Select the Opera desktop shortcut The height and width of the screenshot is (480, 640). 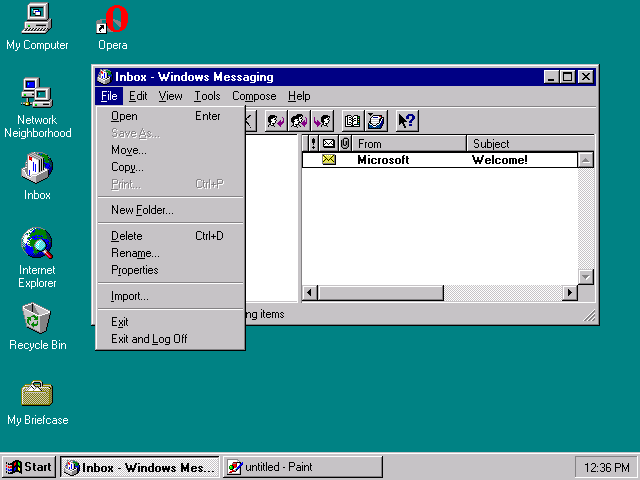[113, 27]
